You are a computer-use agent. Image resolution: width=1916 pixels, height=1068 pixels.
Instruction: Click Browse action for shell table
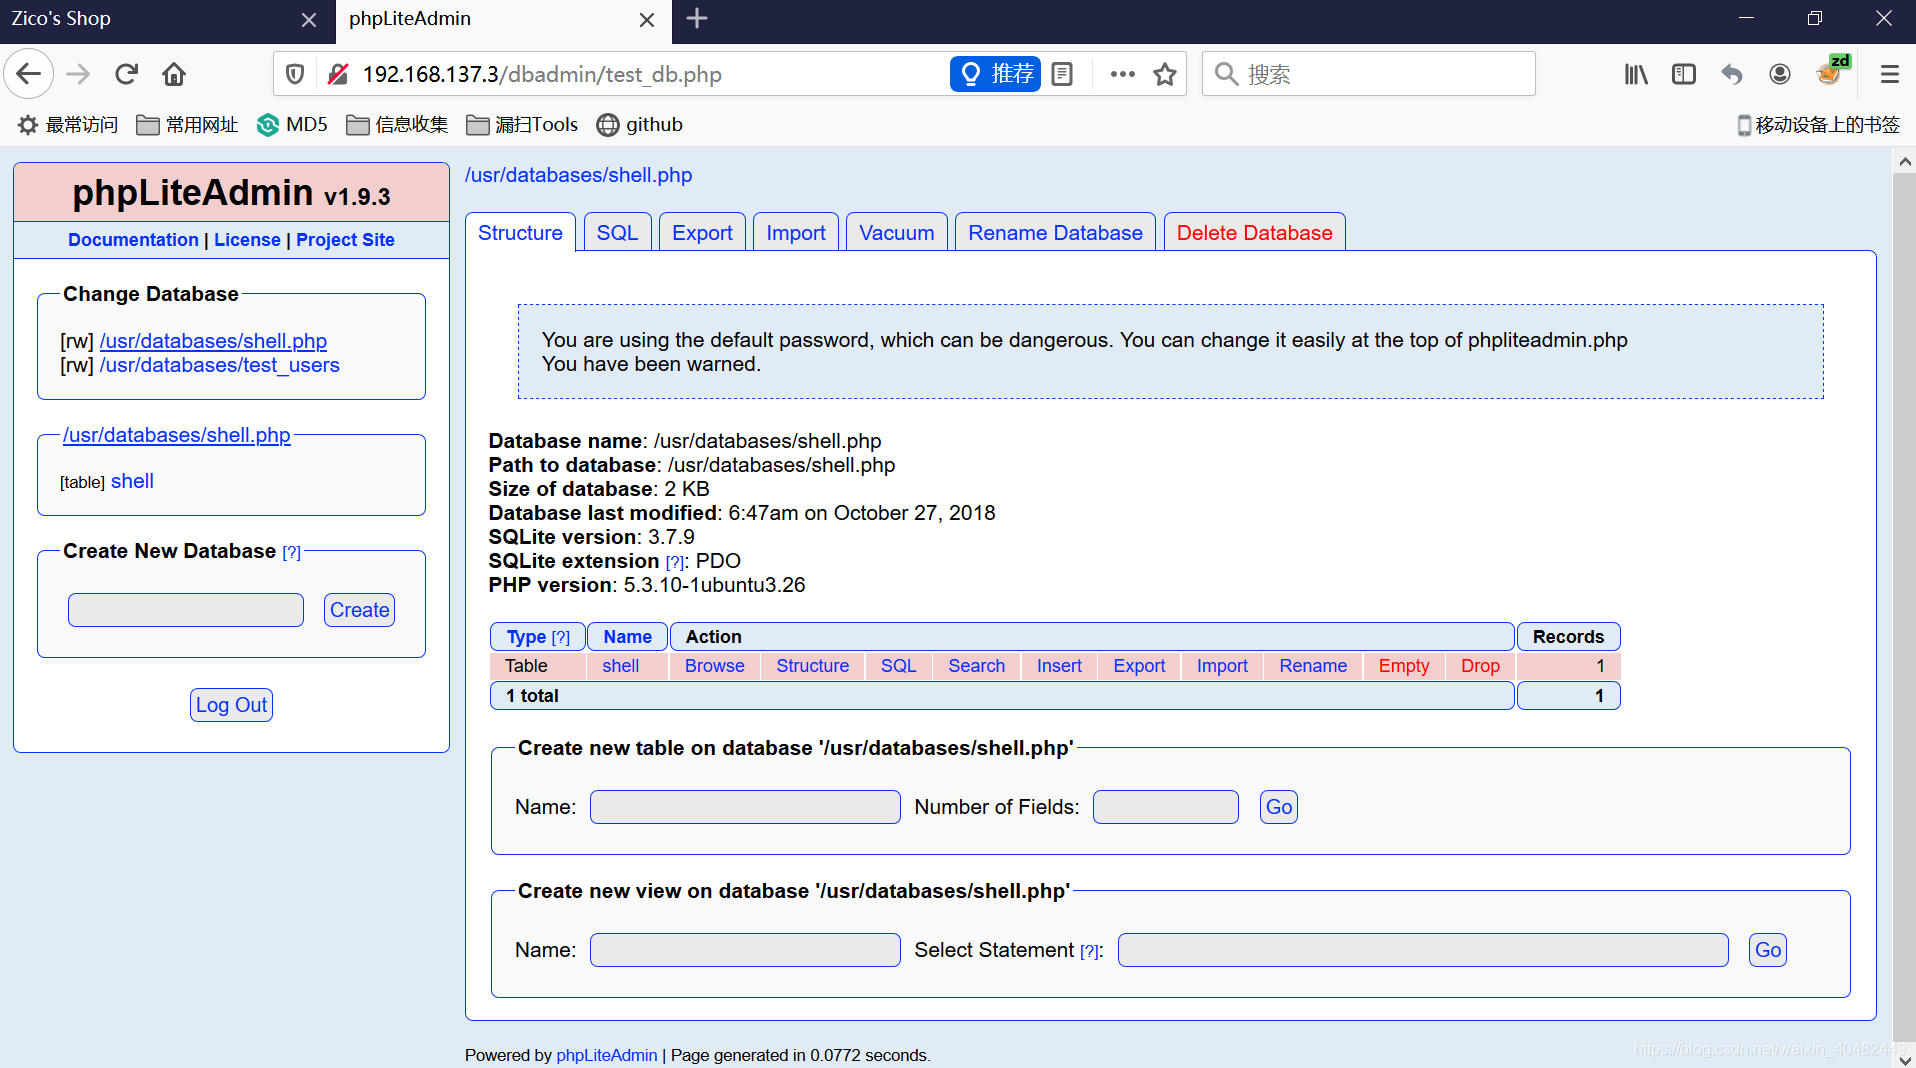click(714, 666)
